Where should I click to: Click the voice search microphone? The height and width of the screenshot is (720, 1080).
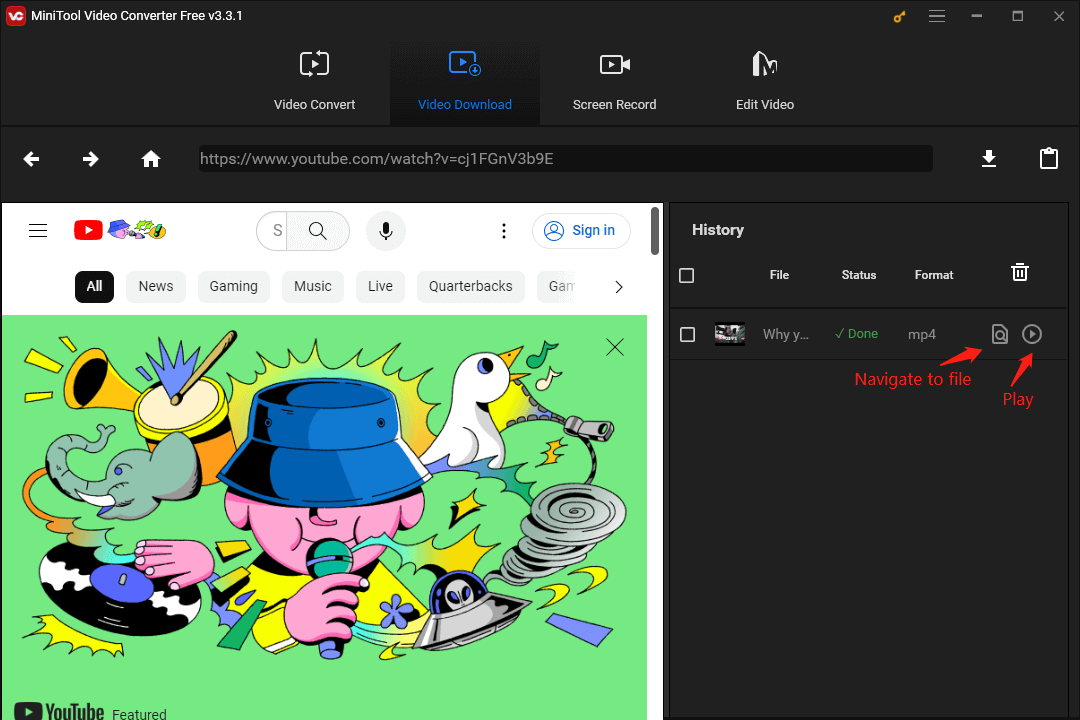point(386,230)
